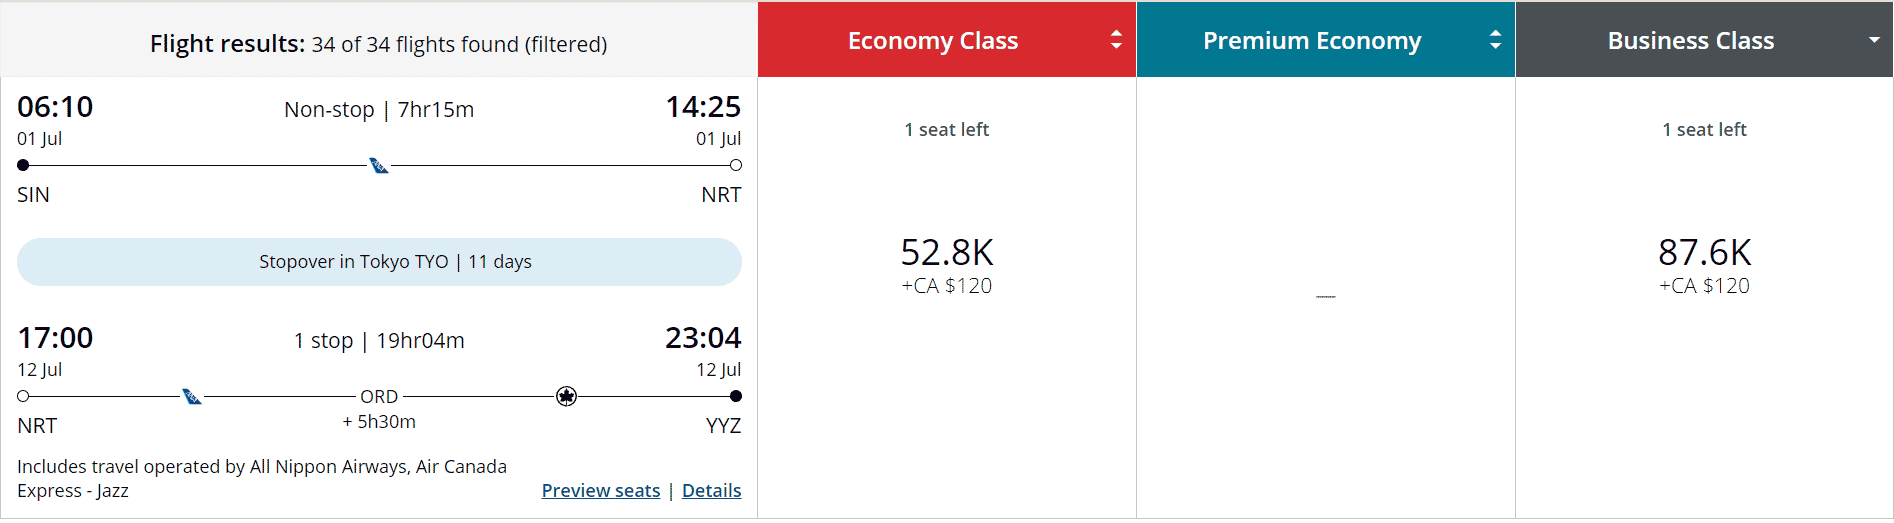Select the Premium Economy column header
Screen dimensions: 1894x523
[1311, 41]
